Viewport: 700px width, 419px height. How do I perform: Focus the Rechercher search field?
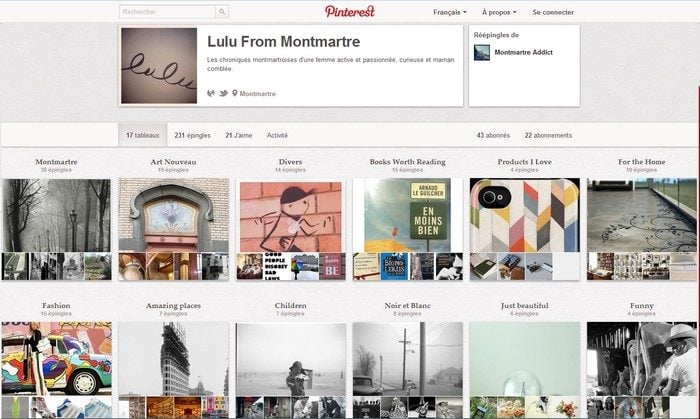coord(167,12)
